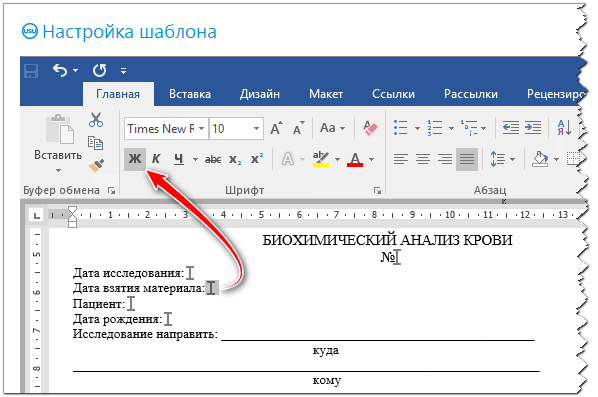Click the БИОХИМИЧЕСКИЙ АНАЛИЗ КРОВИ heading
This screenshot has height=397, width=598.
coord(387,240)
